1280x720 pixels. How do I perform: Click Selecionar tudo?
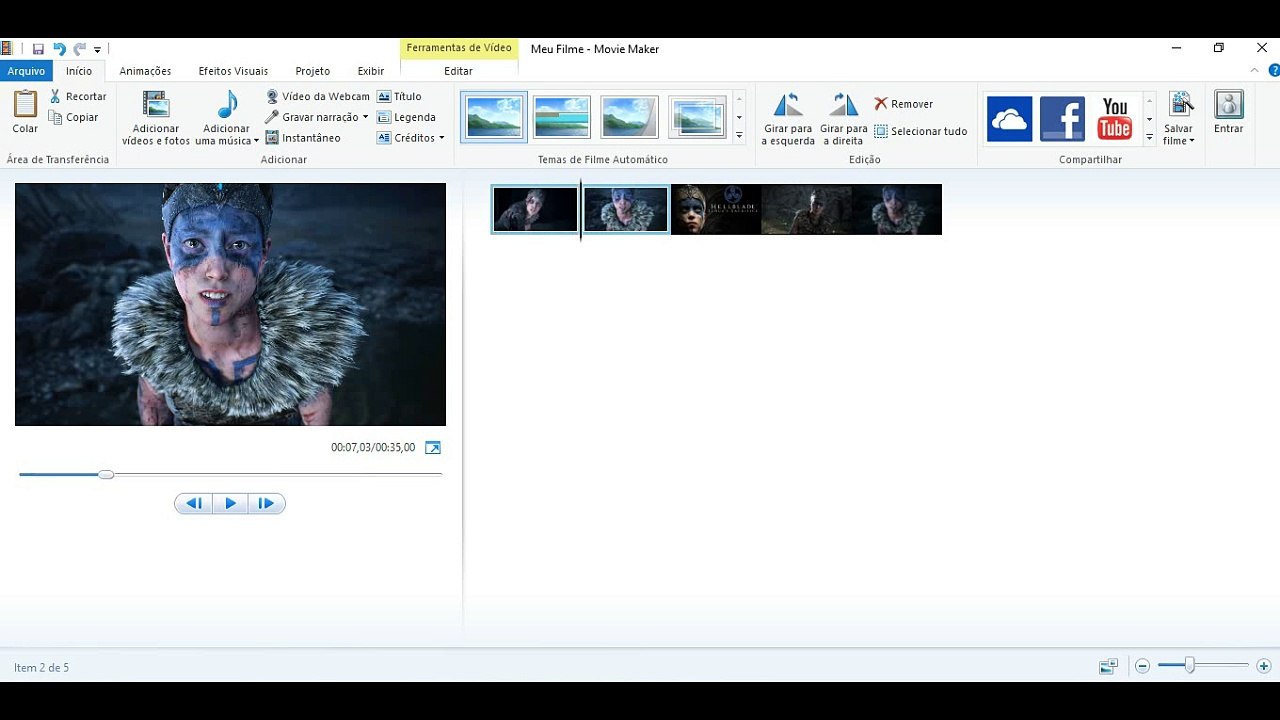point(921,131)
